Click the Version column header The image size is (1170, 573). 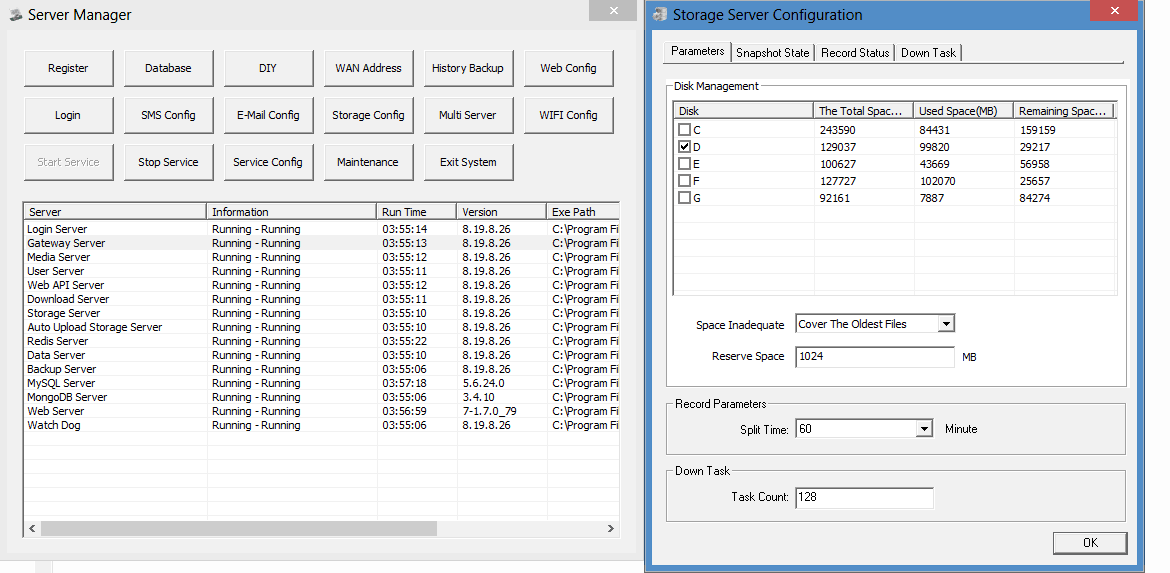coord(502,212)
